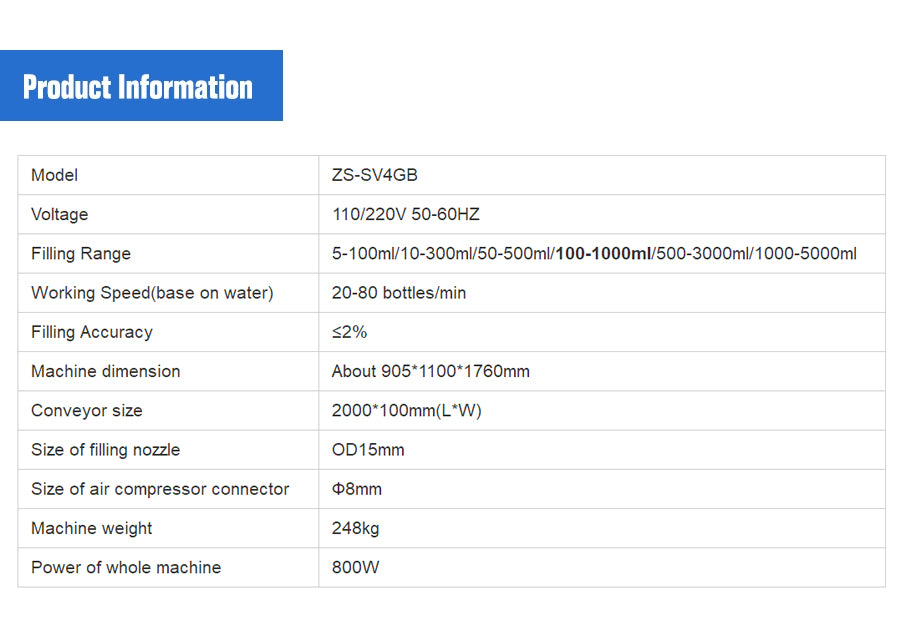Click the Filling Accuracy label
Screen dimensions: 900x621
tap(92, 332)
